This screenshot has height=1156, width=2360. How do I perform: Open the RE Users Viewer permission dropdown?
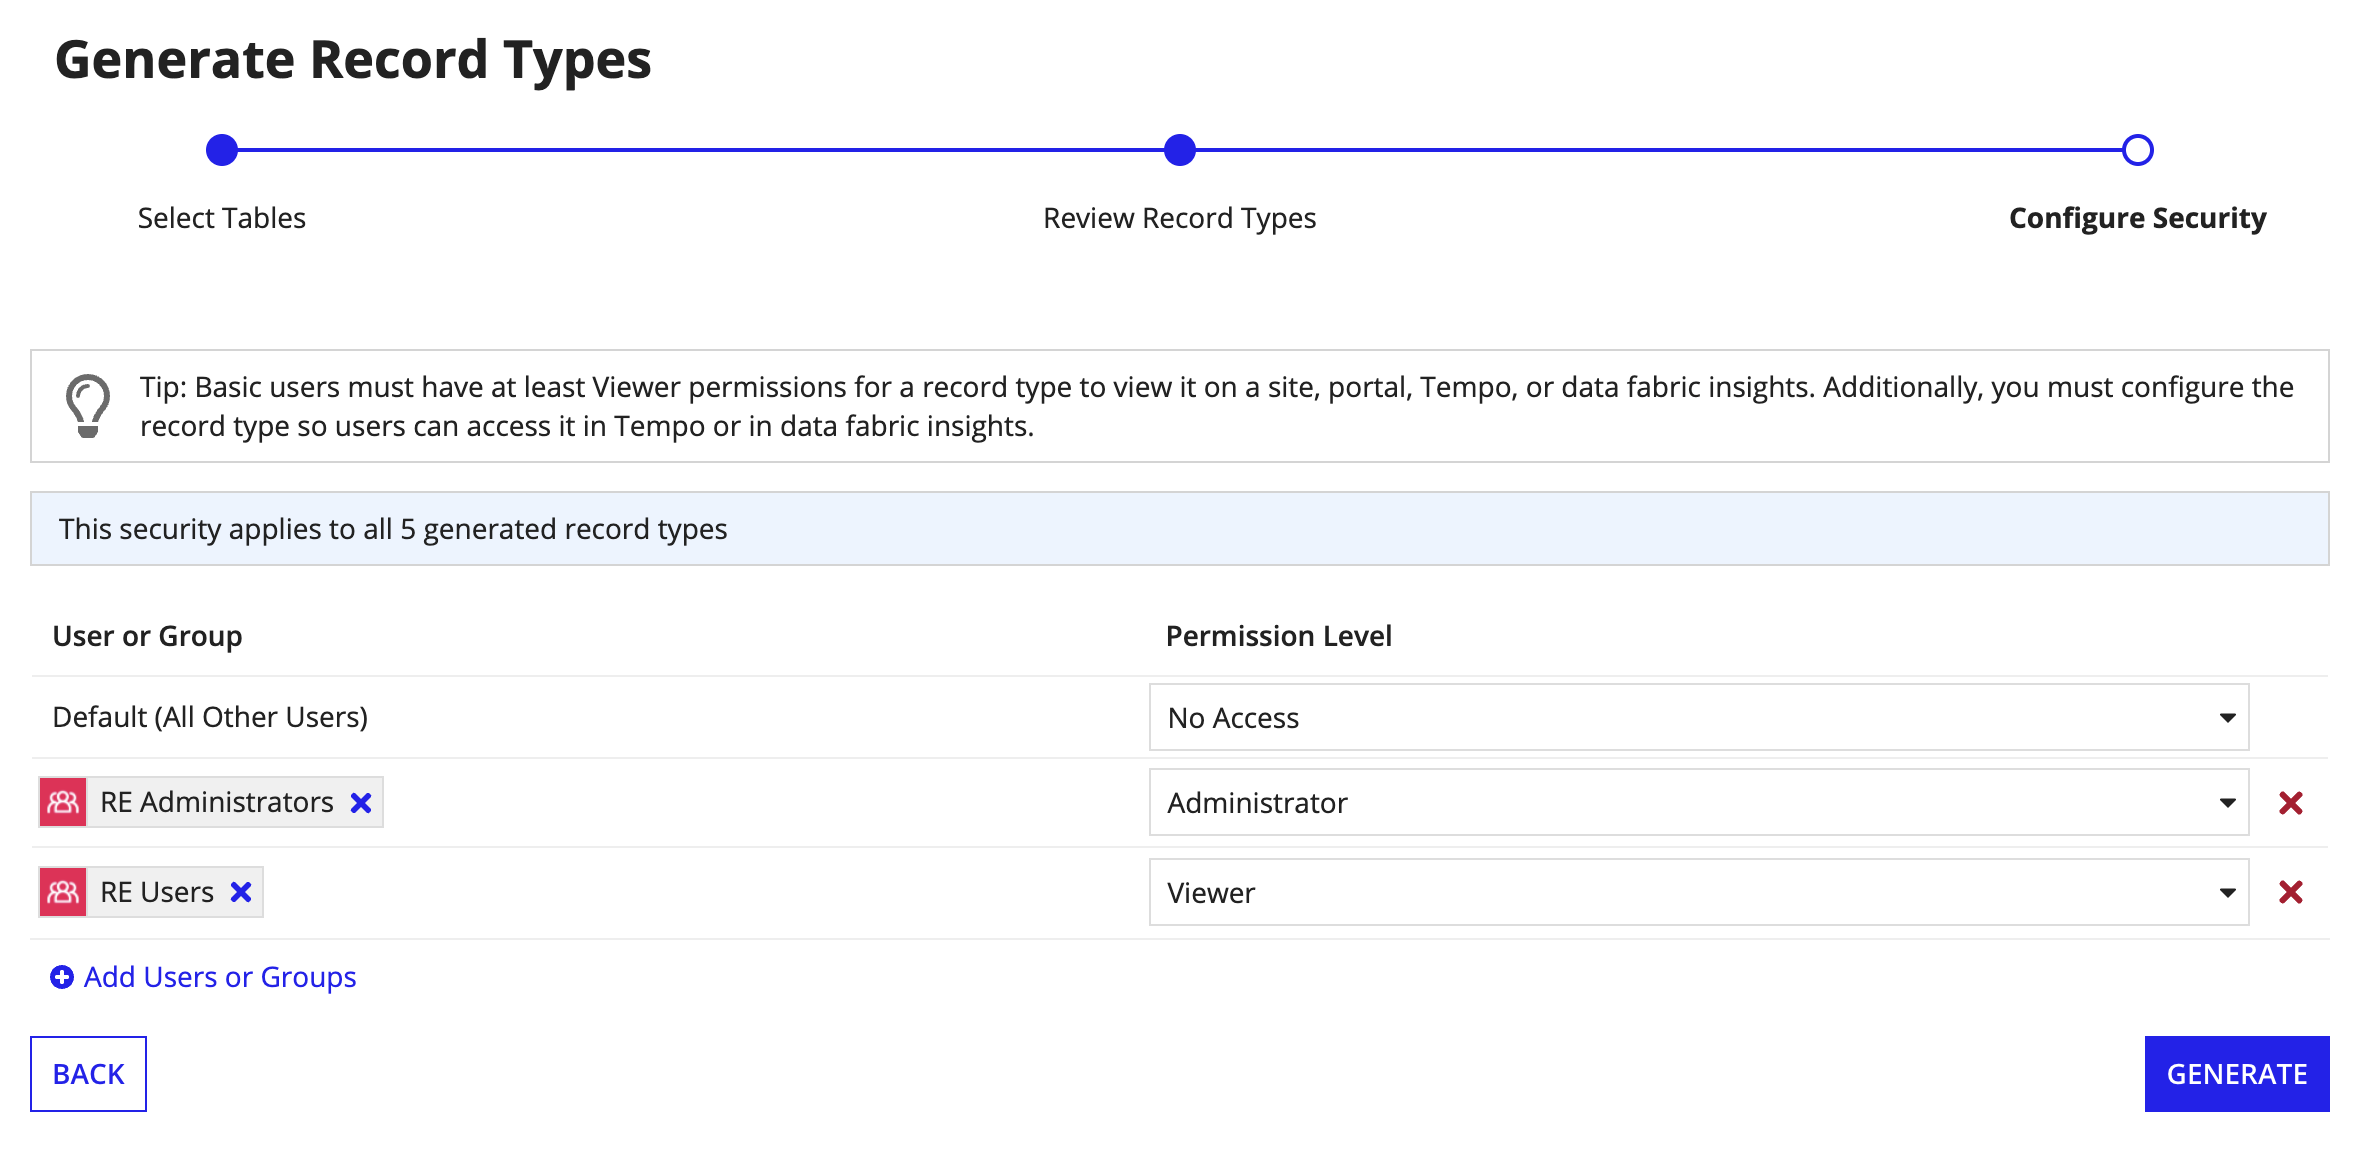click(1699, 892)
